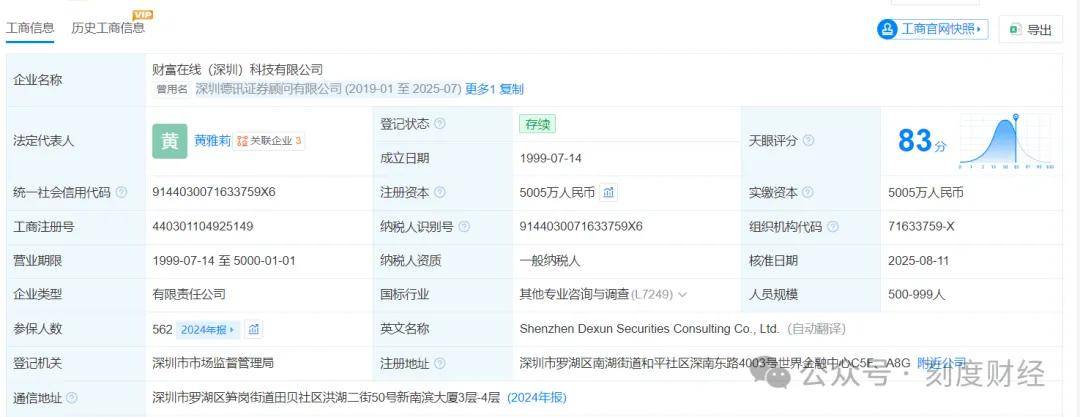The image size is (1080, 417).
Task: Open chart icon beside 5005万人民币 registered capital
Action: click(608, 193)
